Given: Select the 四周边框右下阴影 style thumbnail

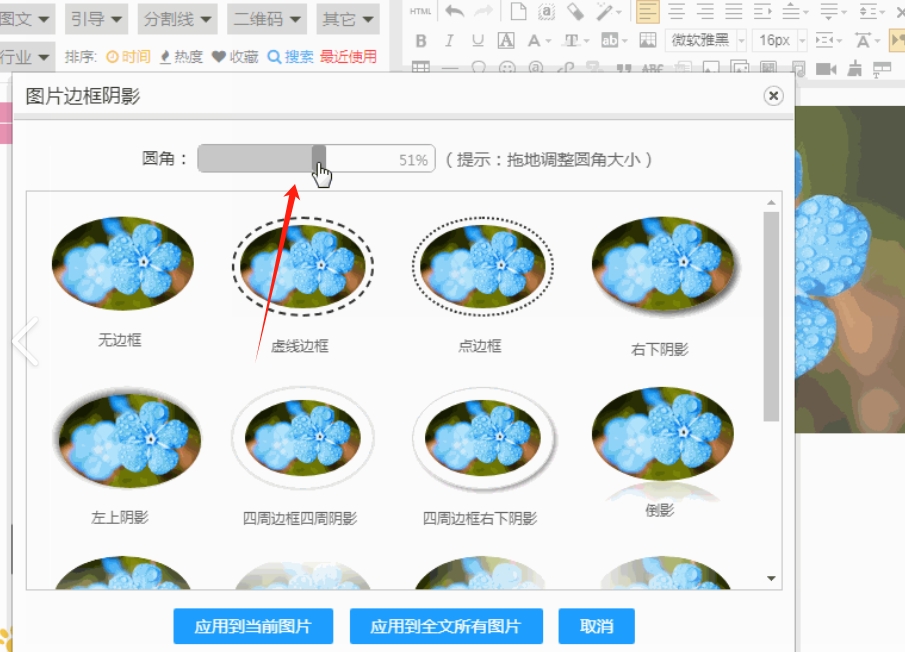Looking at the screenshot, I should pyautogui.click(x=483, y=439).
